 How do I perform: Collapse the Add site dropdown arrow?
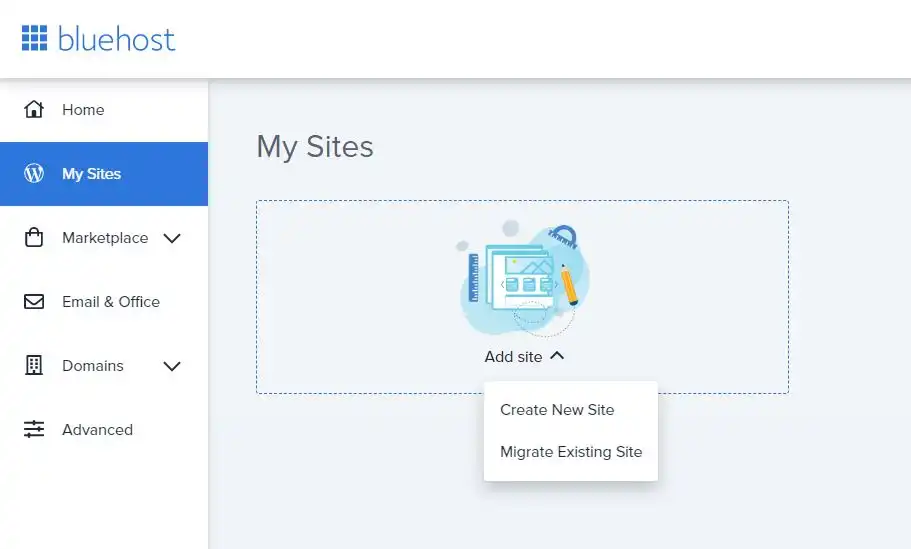[557, 356]
